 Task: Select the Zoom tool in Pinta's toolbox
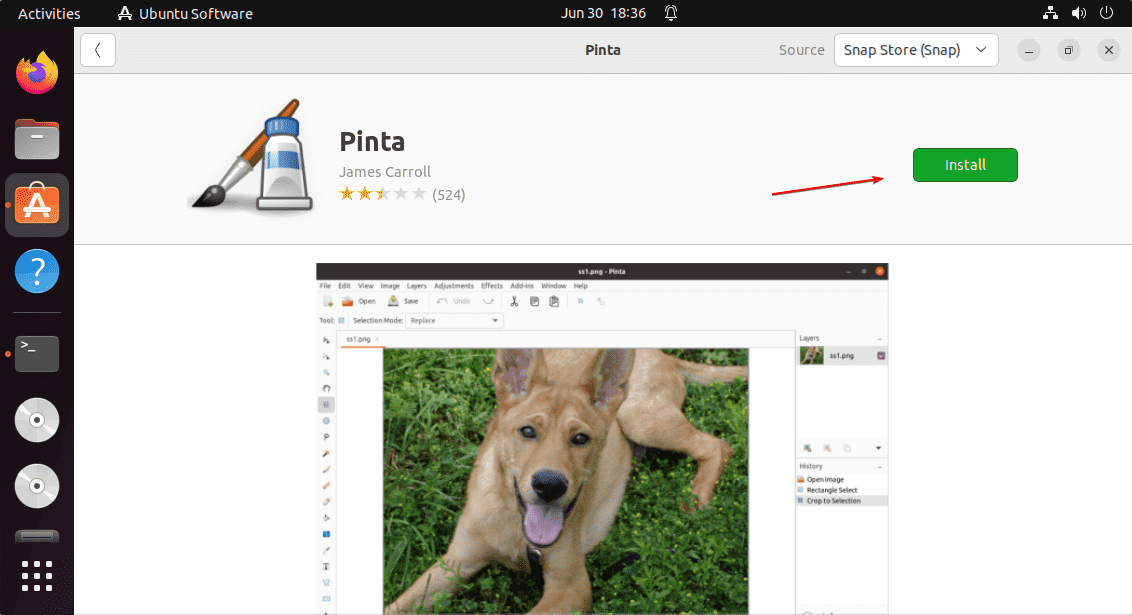click(326, 373)
